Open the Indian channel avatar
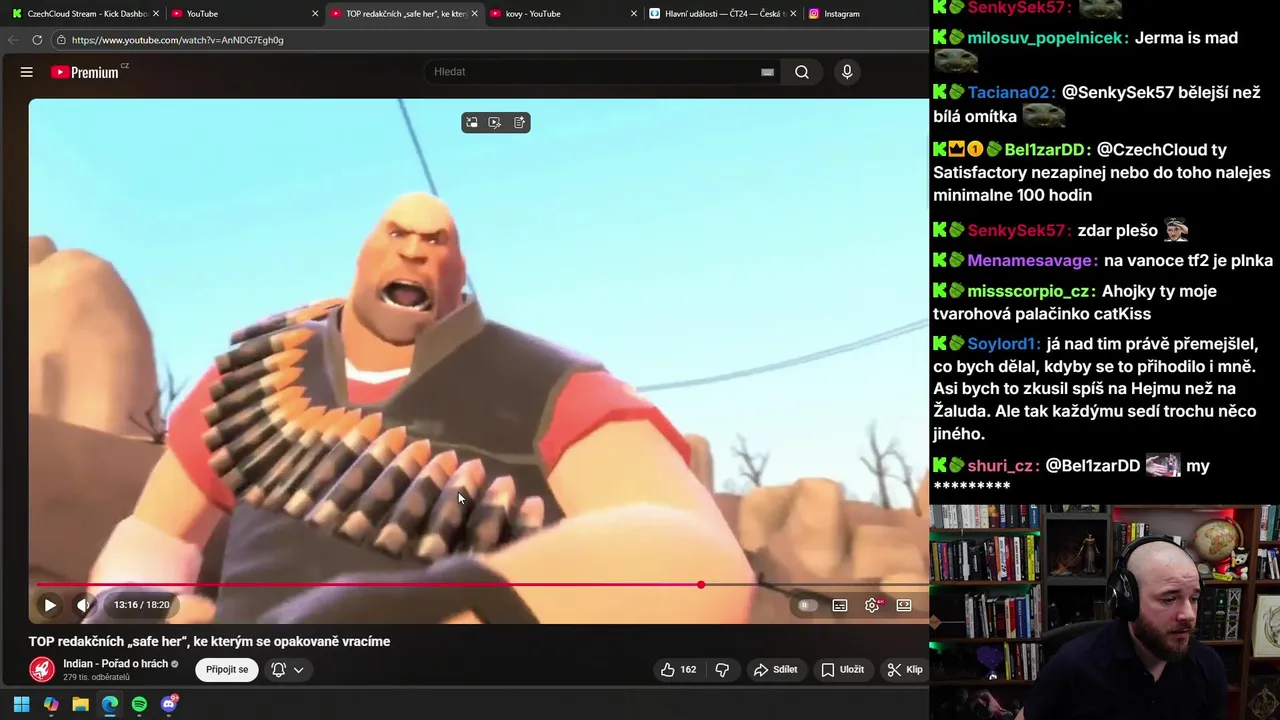The height and width of the screenshot is (720, 1280). [42, 669]
